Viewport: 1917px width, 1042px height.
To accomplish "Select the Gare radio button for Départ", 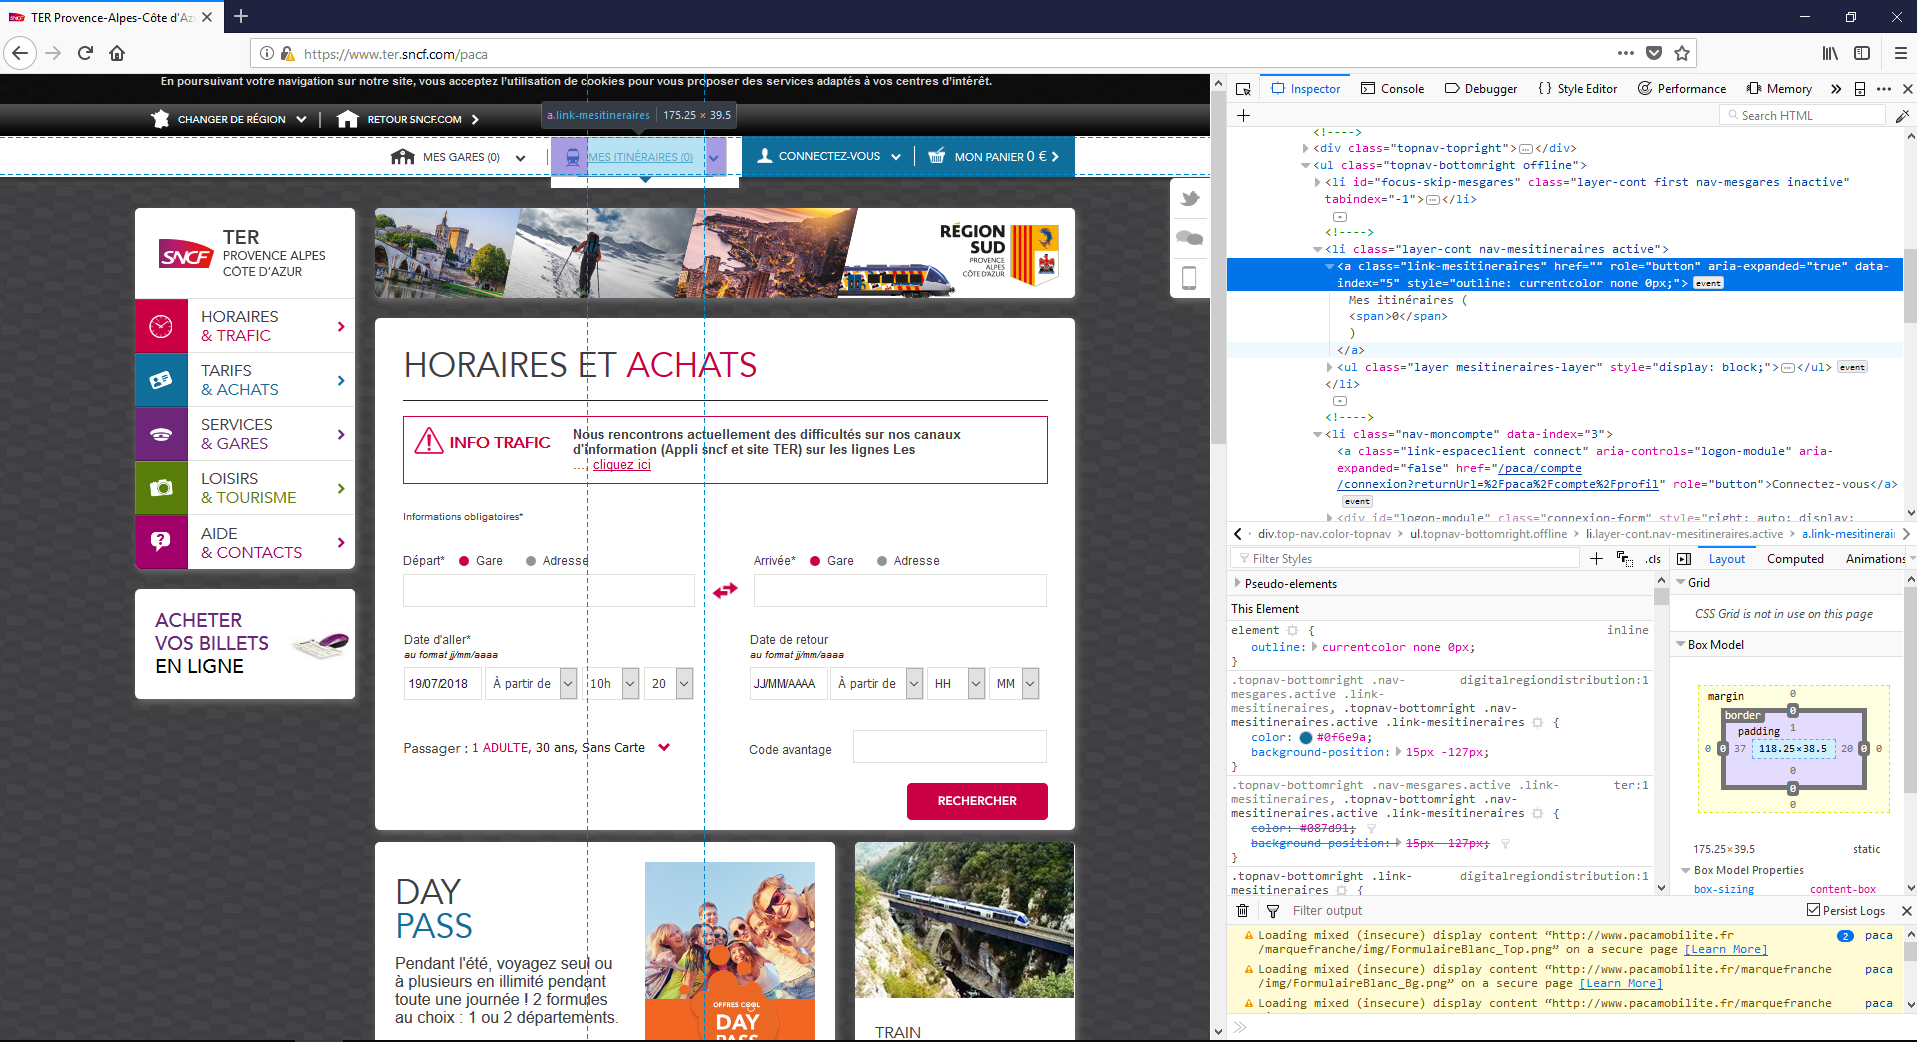I will coord(462,561).
